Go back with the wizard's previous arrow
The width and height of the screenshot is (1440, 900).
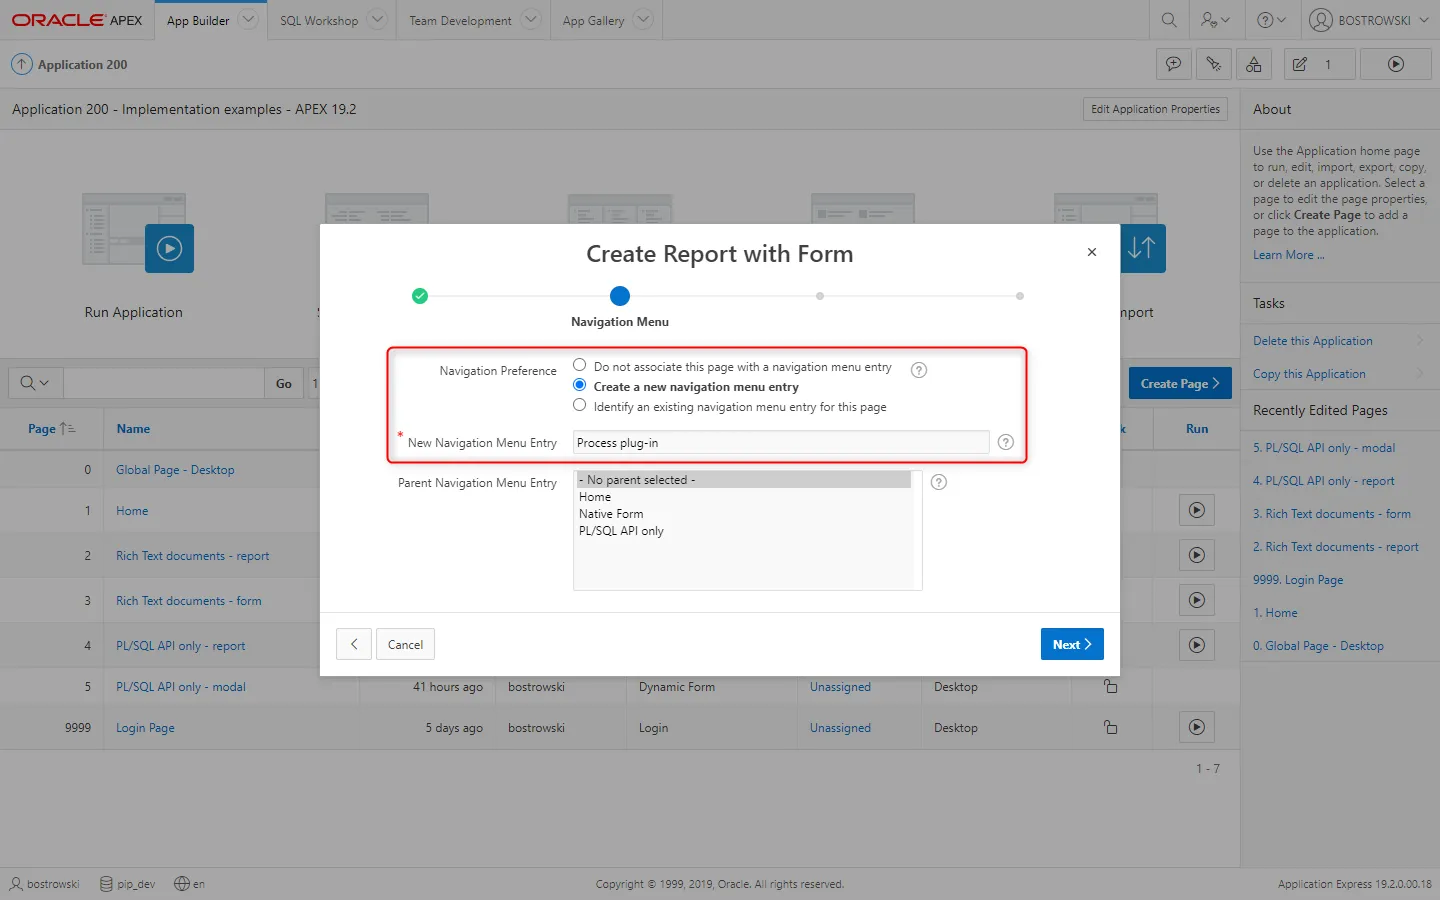click(x=354, y=644)
